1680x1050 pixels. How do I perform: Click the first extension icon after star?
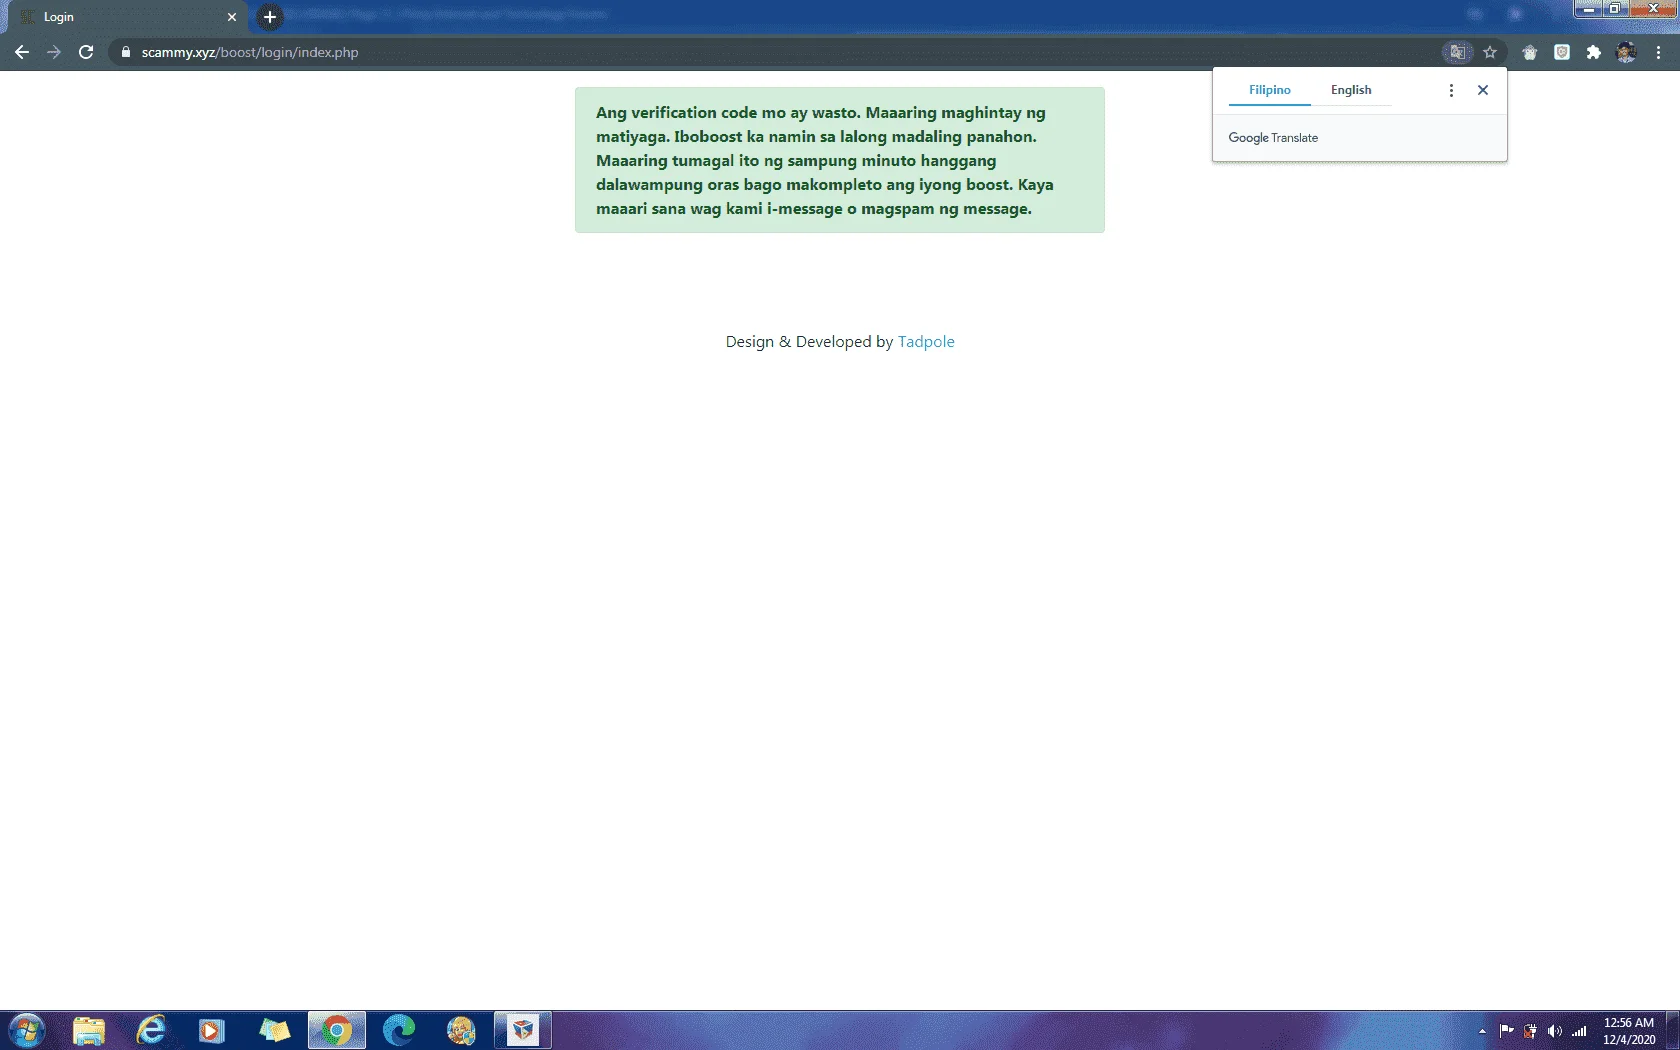(x=1530, y=52)
